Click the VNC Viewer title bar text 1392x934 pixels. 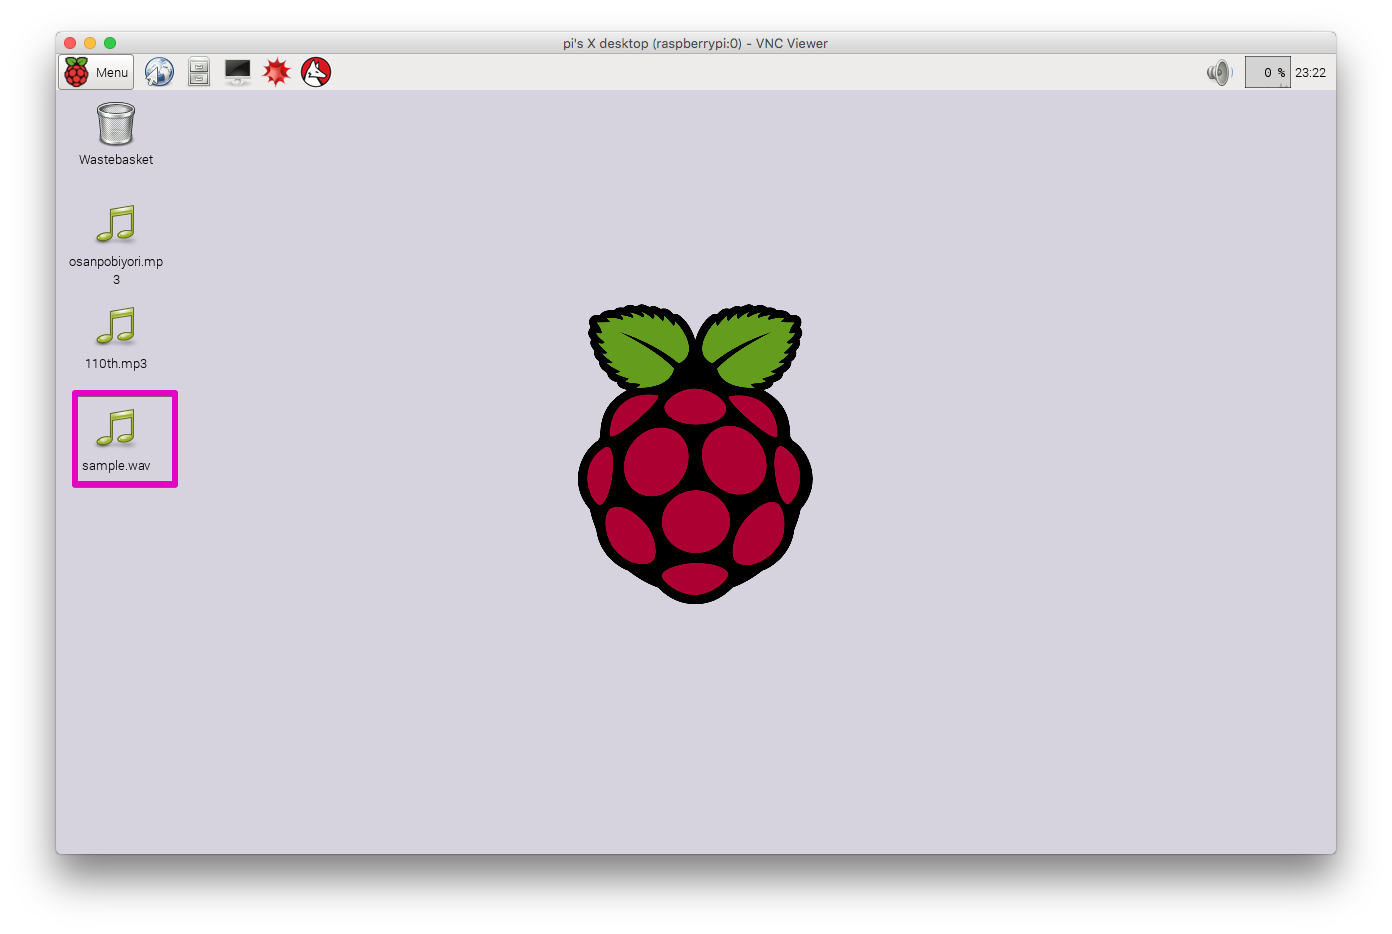click(694, 43)
